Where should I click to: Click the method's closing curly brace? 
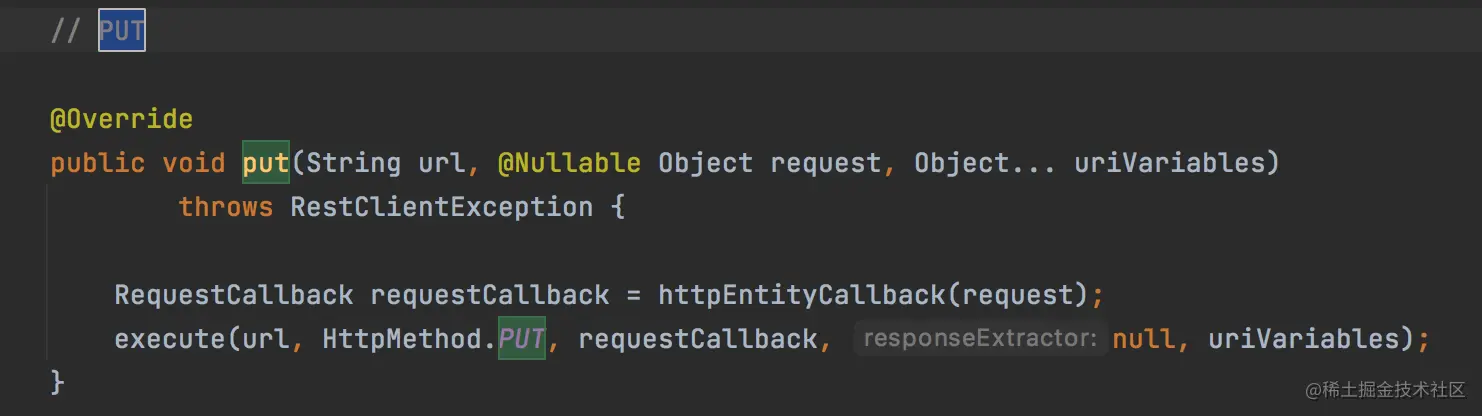pos(57,382)
